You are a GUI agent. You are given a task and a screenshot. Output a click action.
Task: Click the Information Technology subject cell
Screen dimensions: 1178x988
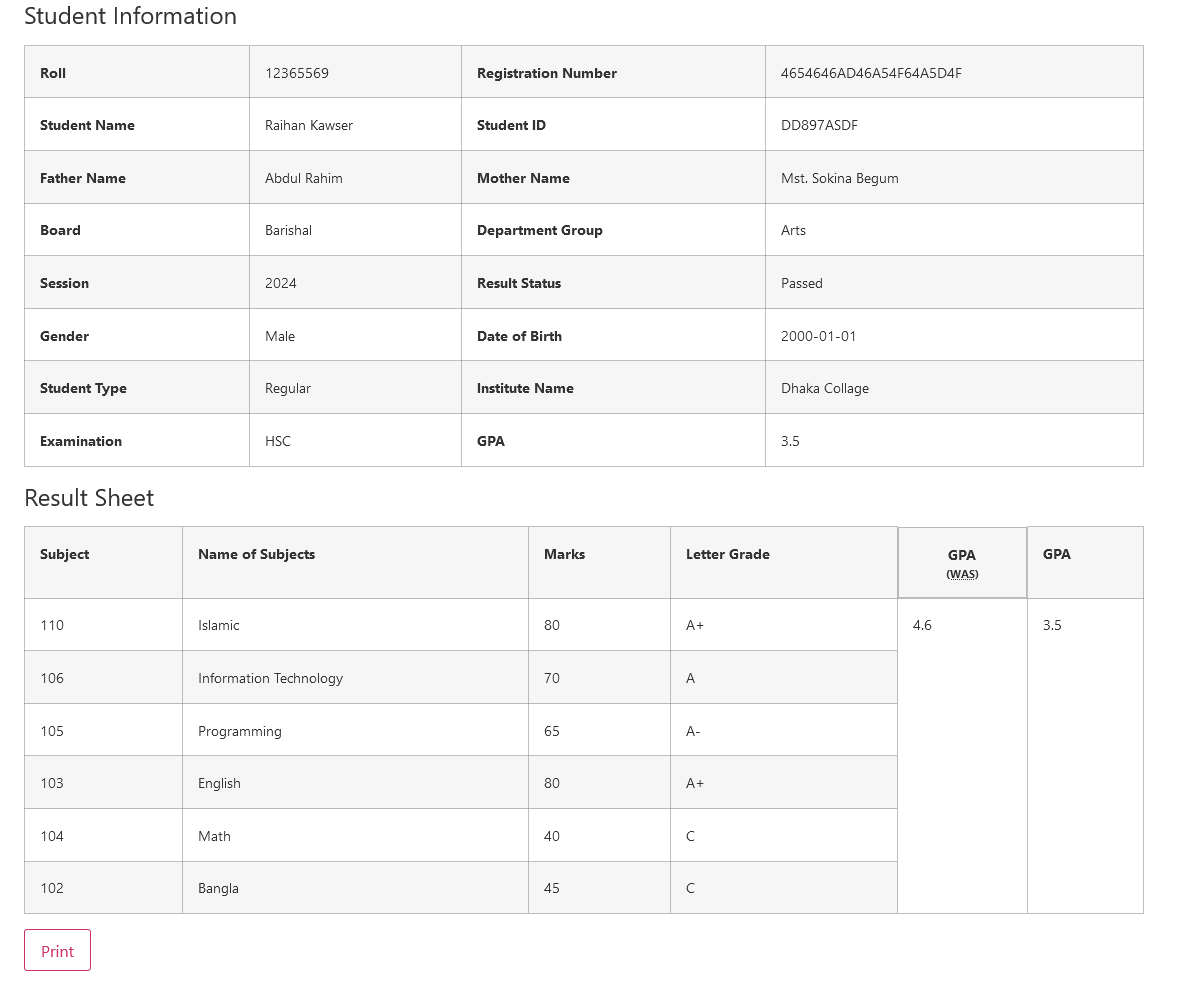[270, 678]
